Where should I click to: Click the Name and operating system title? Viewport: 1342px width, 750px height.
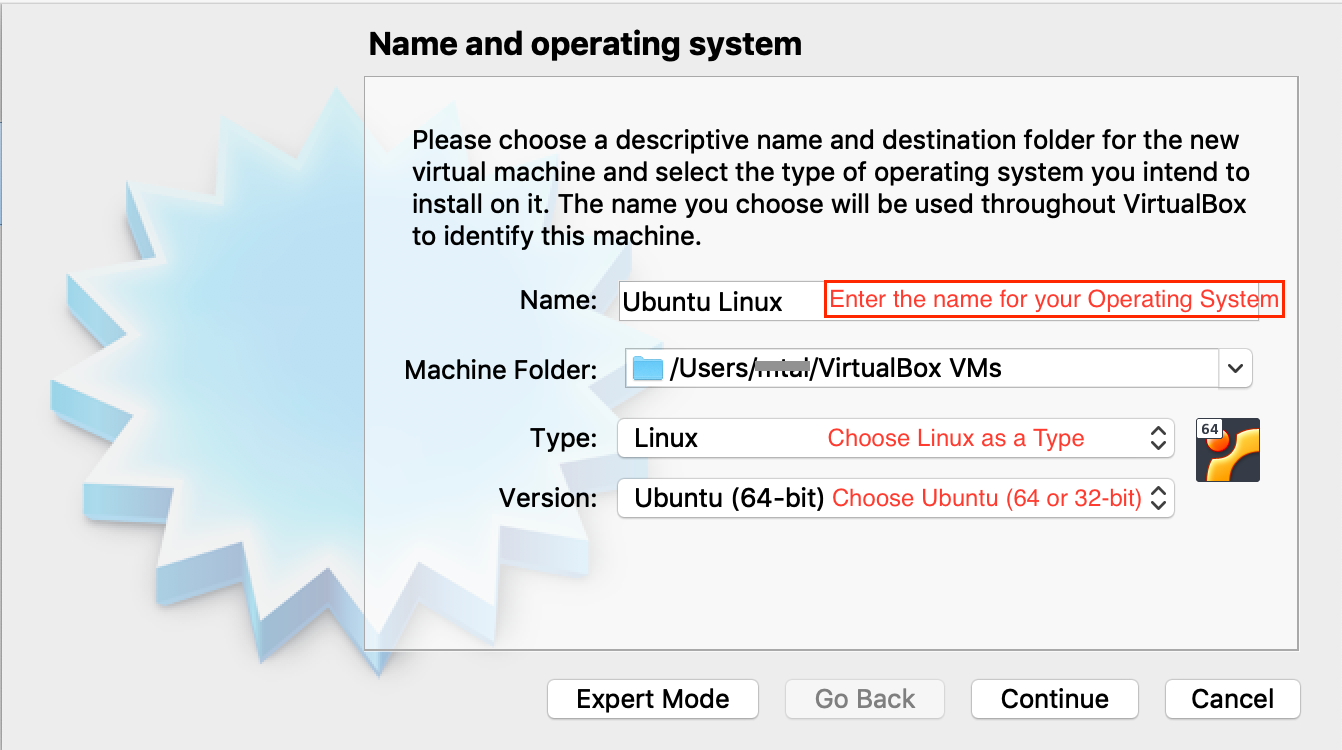tap(585, 43)
